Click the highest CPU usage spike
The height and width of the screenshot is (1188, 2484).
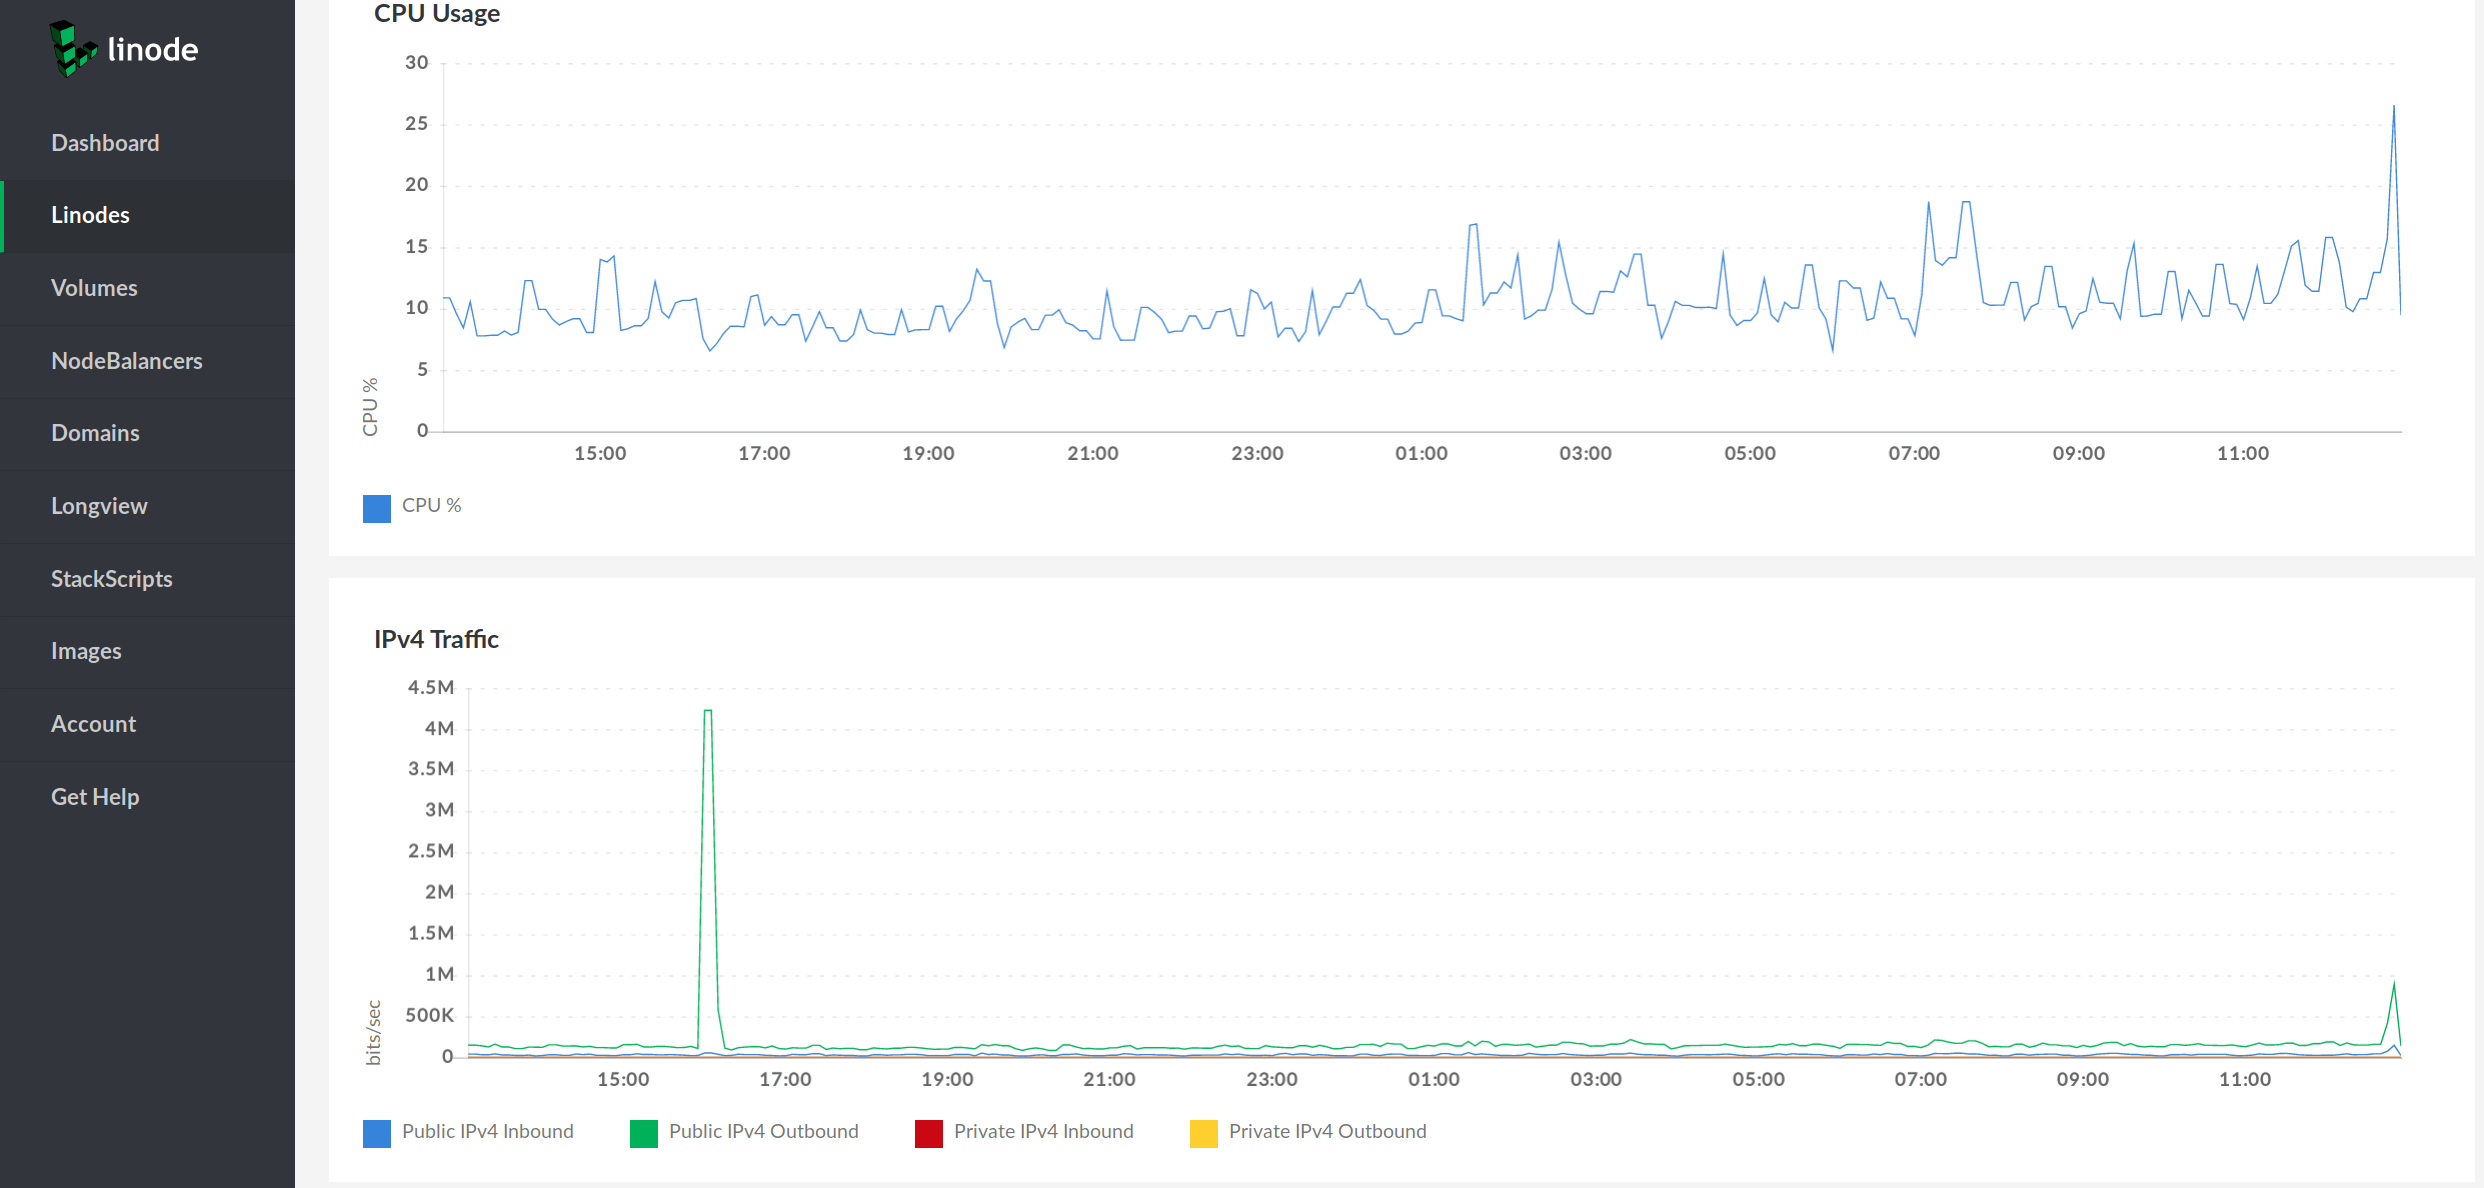point(2393,106)
